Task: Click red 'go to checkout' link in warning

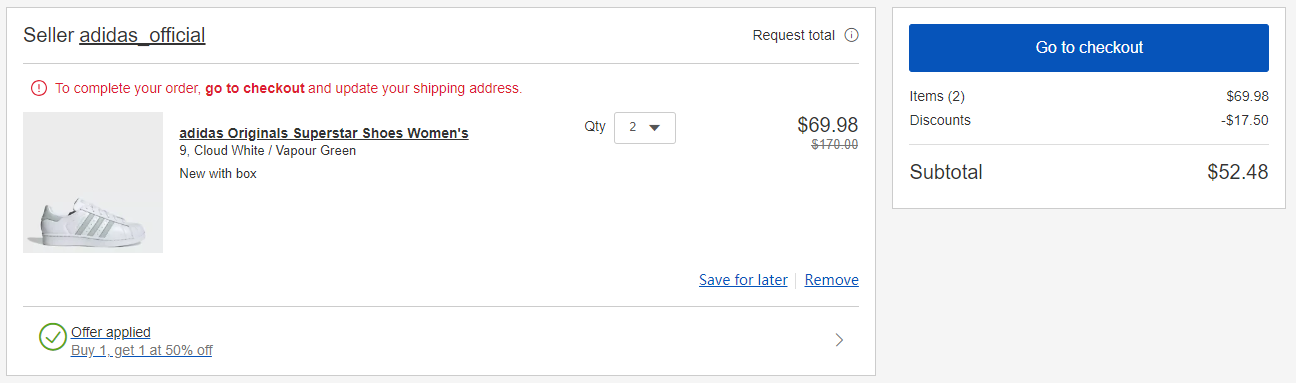Action: (x=255, y=88)
